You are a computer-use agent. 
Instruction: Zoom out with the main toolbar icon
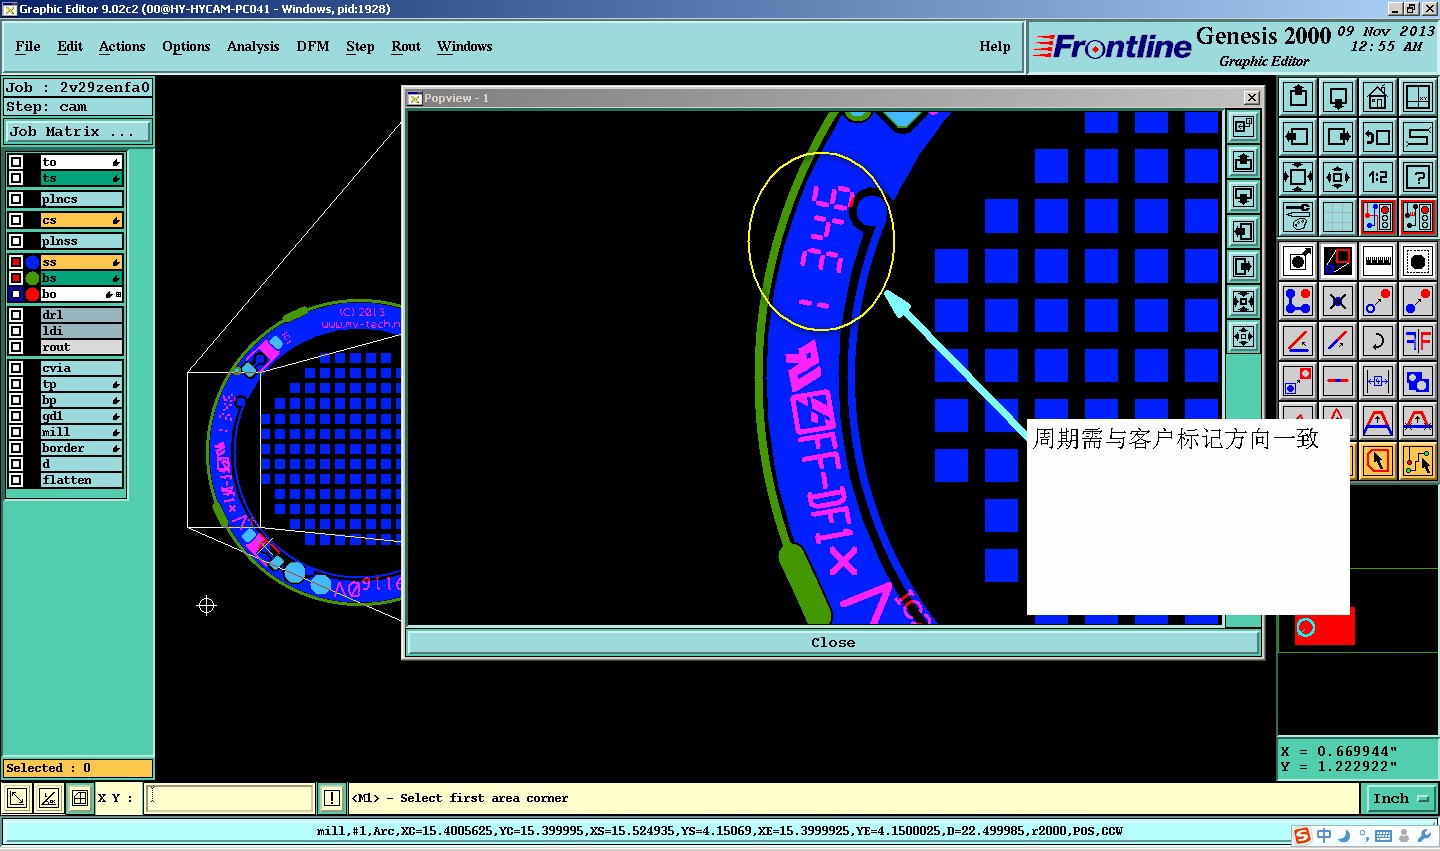(x=1338, y=177)
